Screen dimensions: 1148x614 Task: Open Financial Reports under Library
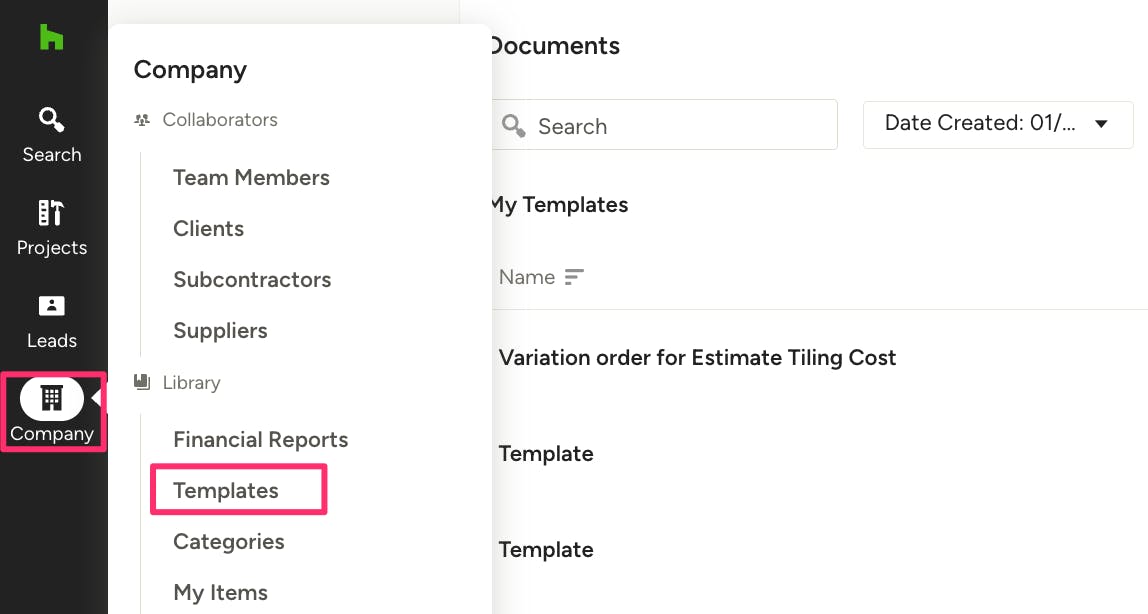[x=260, y=439]
